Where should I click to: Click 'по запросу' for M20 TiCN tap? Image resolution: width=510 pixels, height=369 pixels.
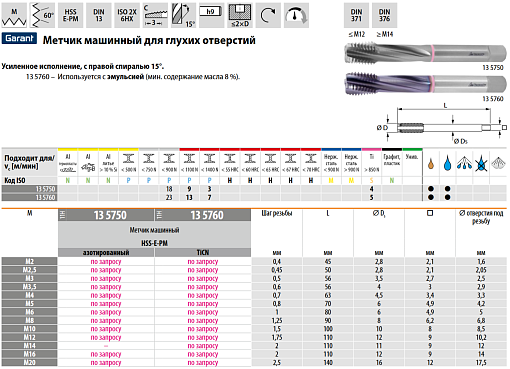[203, 363]
